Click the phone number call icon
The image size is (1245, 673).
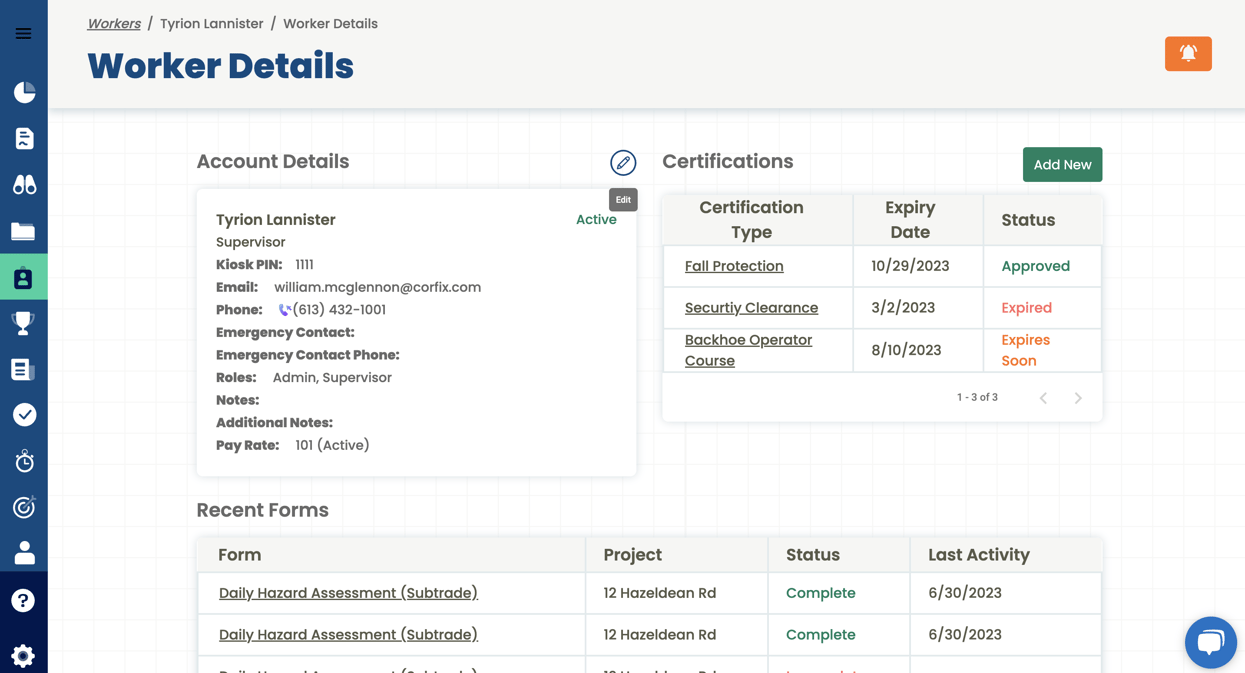tap(284, 310)
